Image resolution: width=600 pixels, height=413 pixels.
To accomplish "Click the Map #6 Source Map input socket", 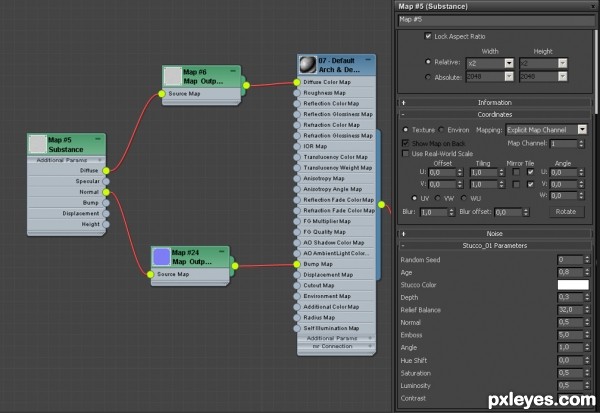I will [x=162, y=94].
